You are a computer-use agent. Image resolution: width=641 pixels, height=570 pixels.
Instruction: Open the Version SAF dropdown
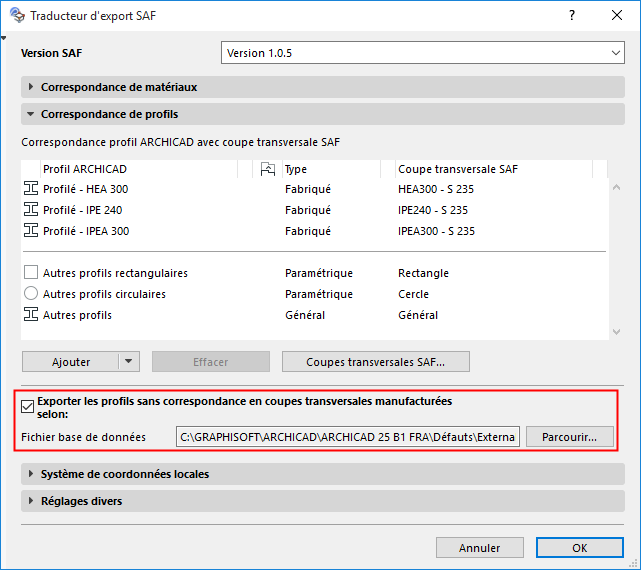click(423, 52)
